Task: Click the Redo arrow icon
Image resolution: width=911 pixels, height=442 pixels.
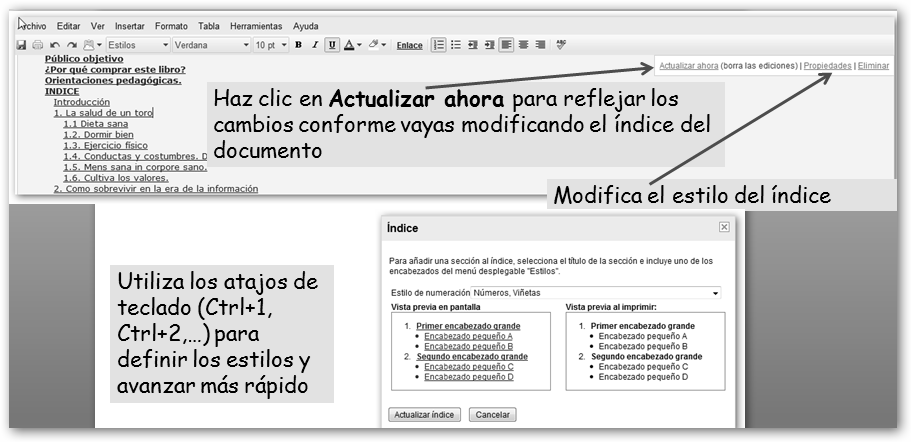Action: coord(71,45)
